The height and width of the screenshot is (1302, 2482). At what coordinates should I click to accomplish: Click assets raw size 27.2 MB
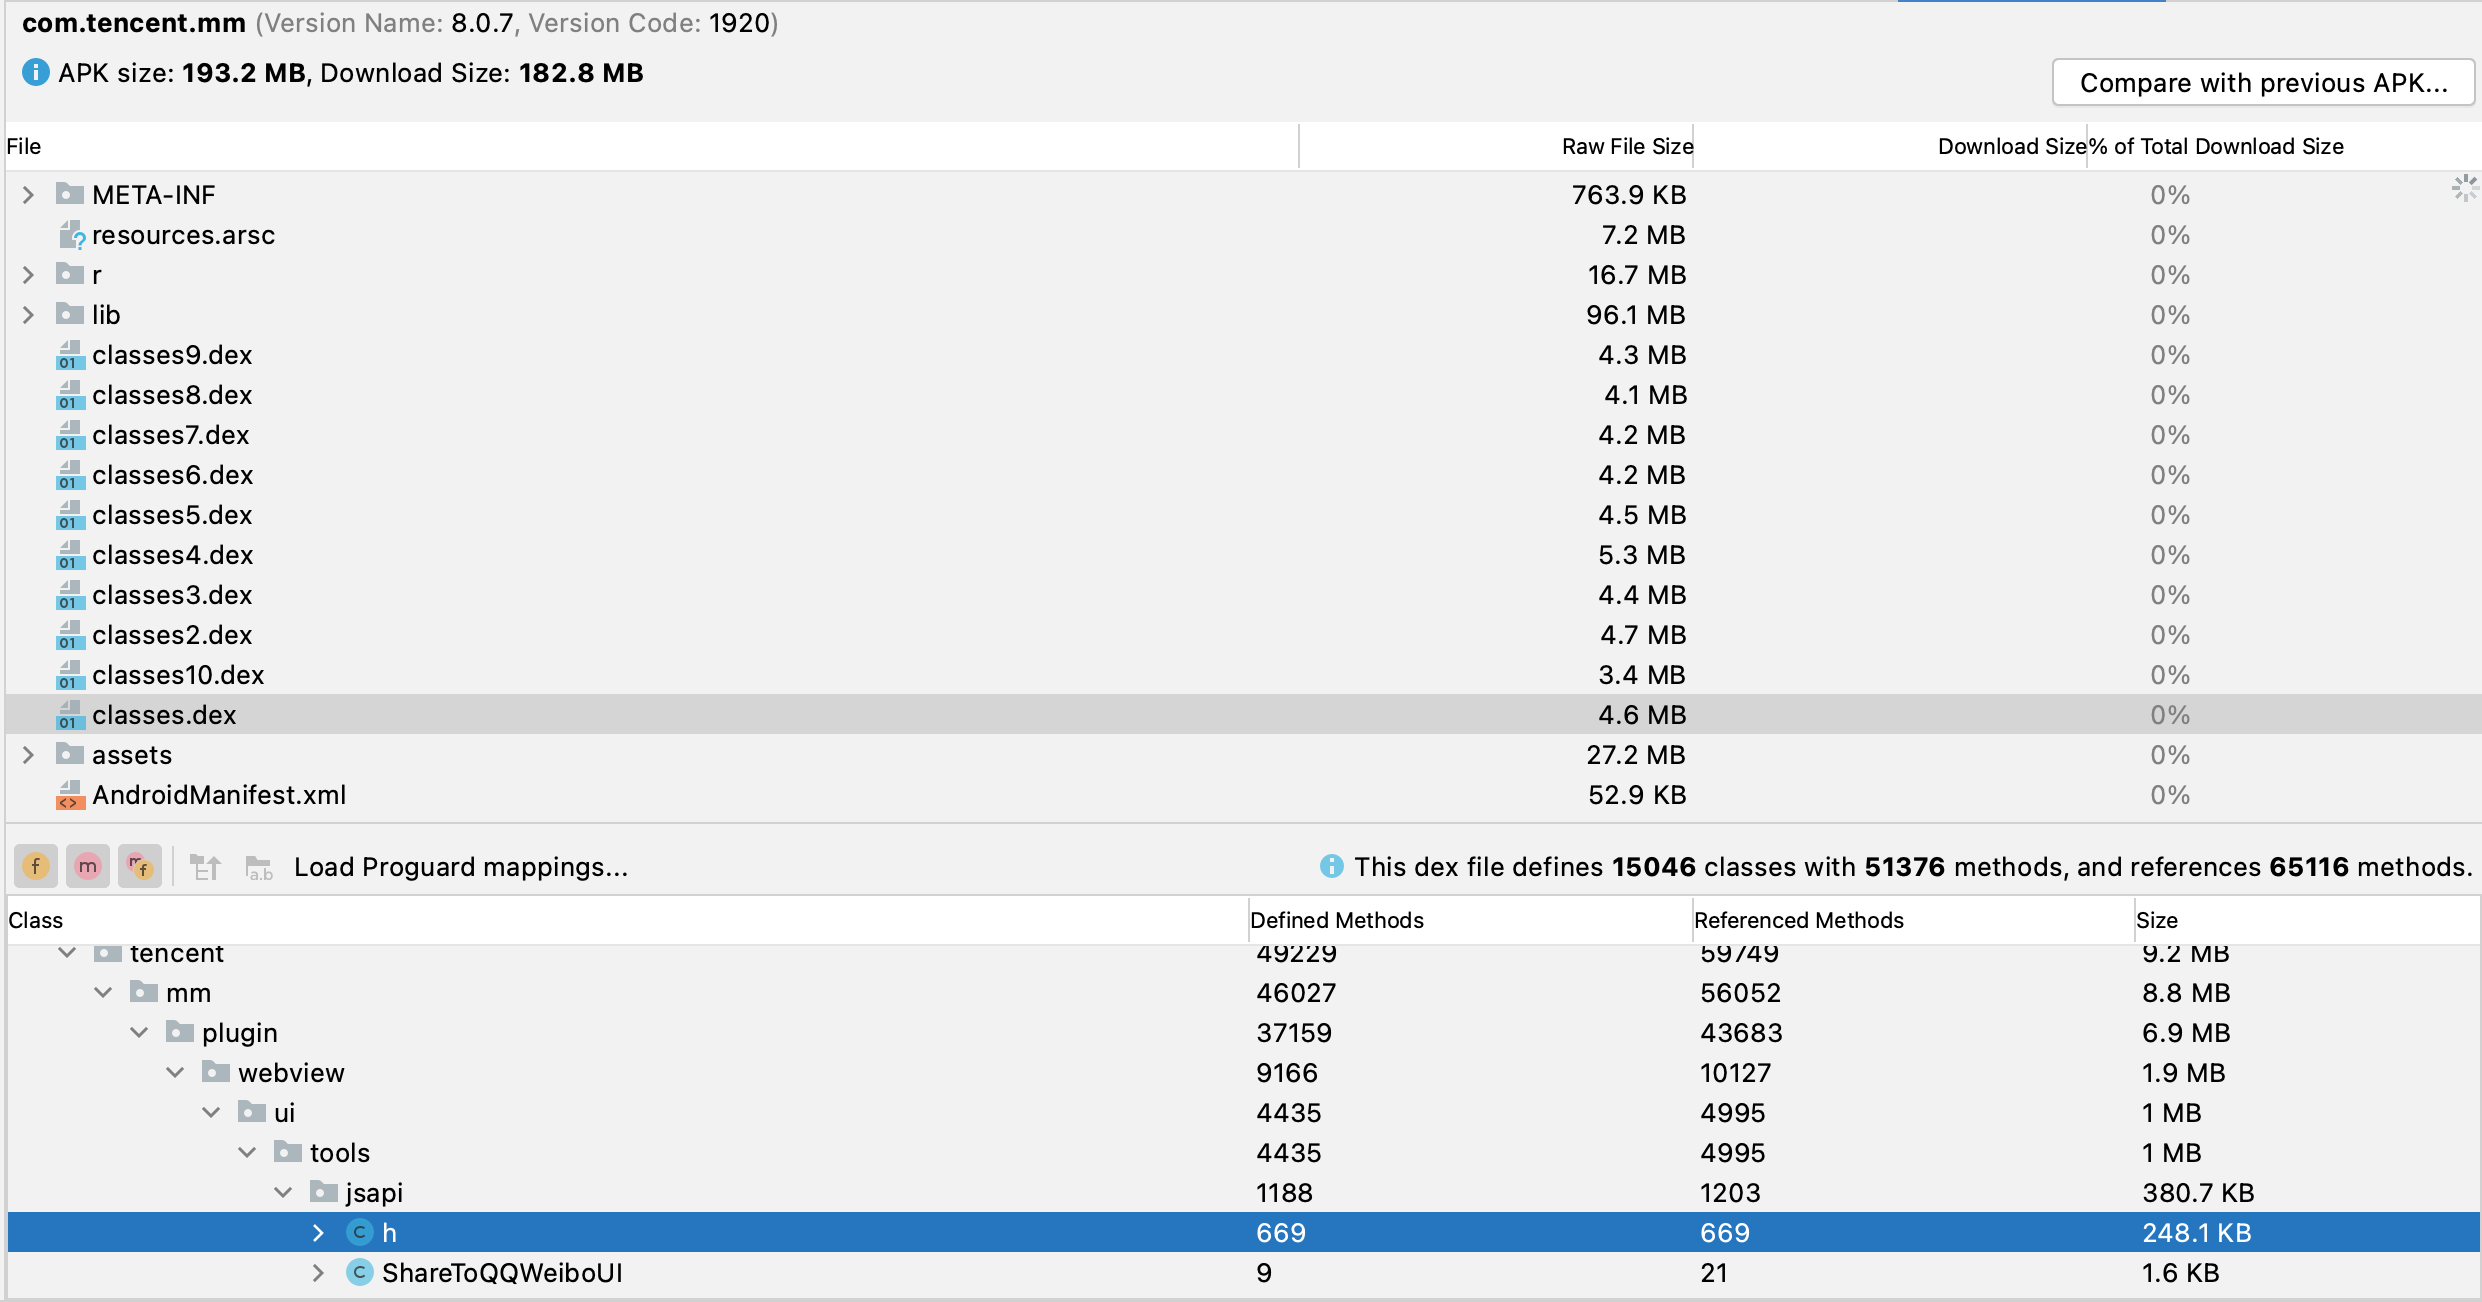coord(1636,755)
